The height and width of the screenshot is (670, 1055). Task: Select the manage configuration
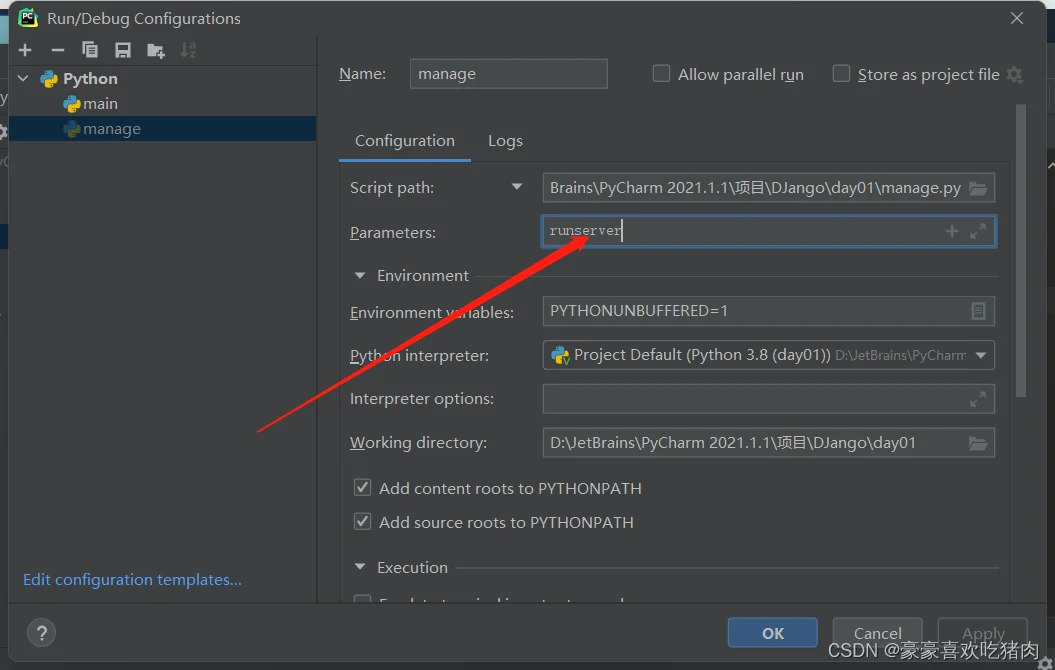pyautogui.click(x=162, y=128)
